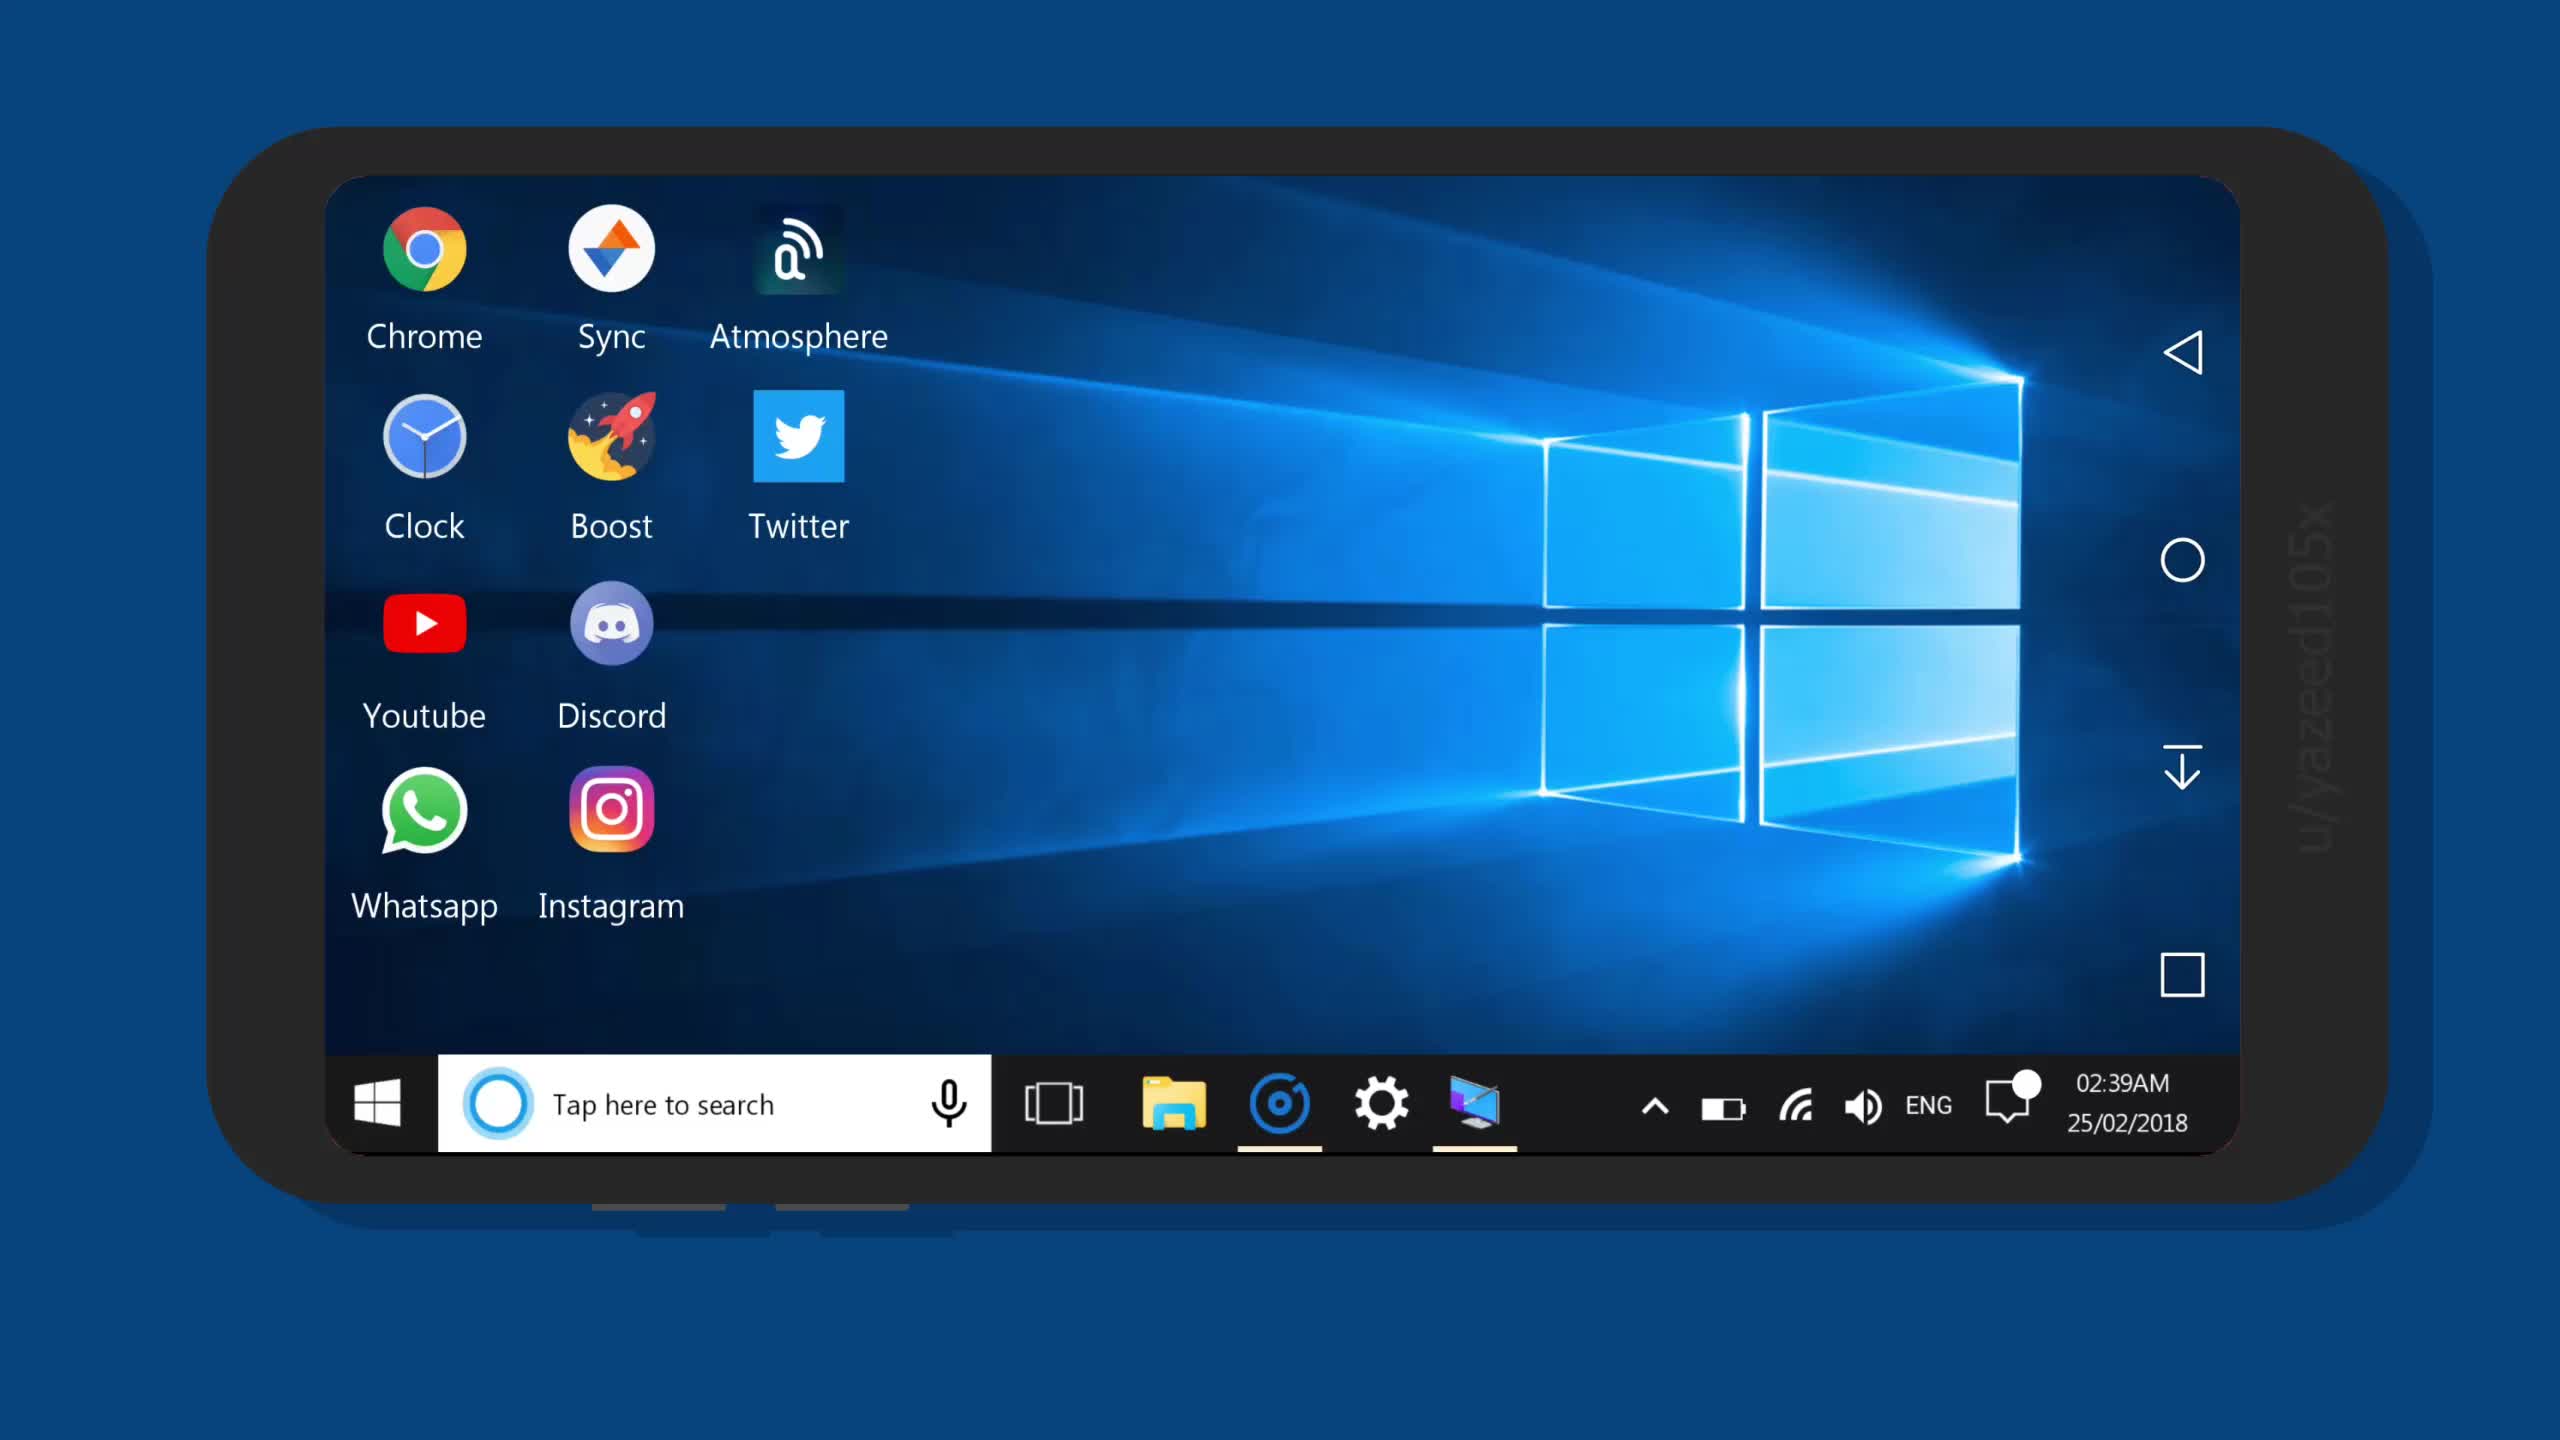Screen dimensions: 2560x1440
Task: Launch the Chrome browser
Action: coord(424,248)
